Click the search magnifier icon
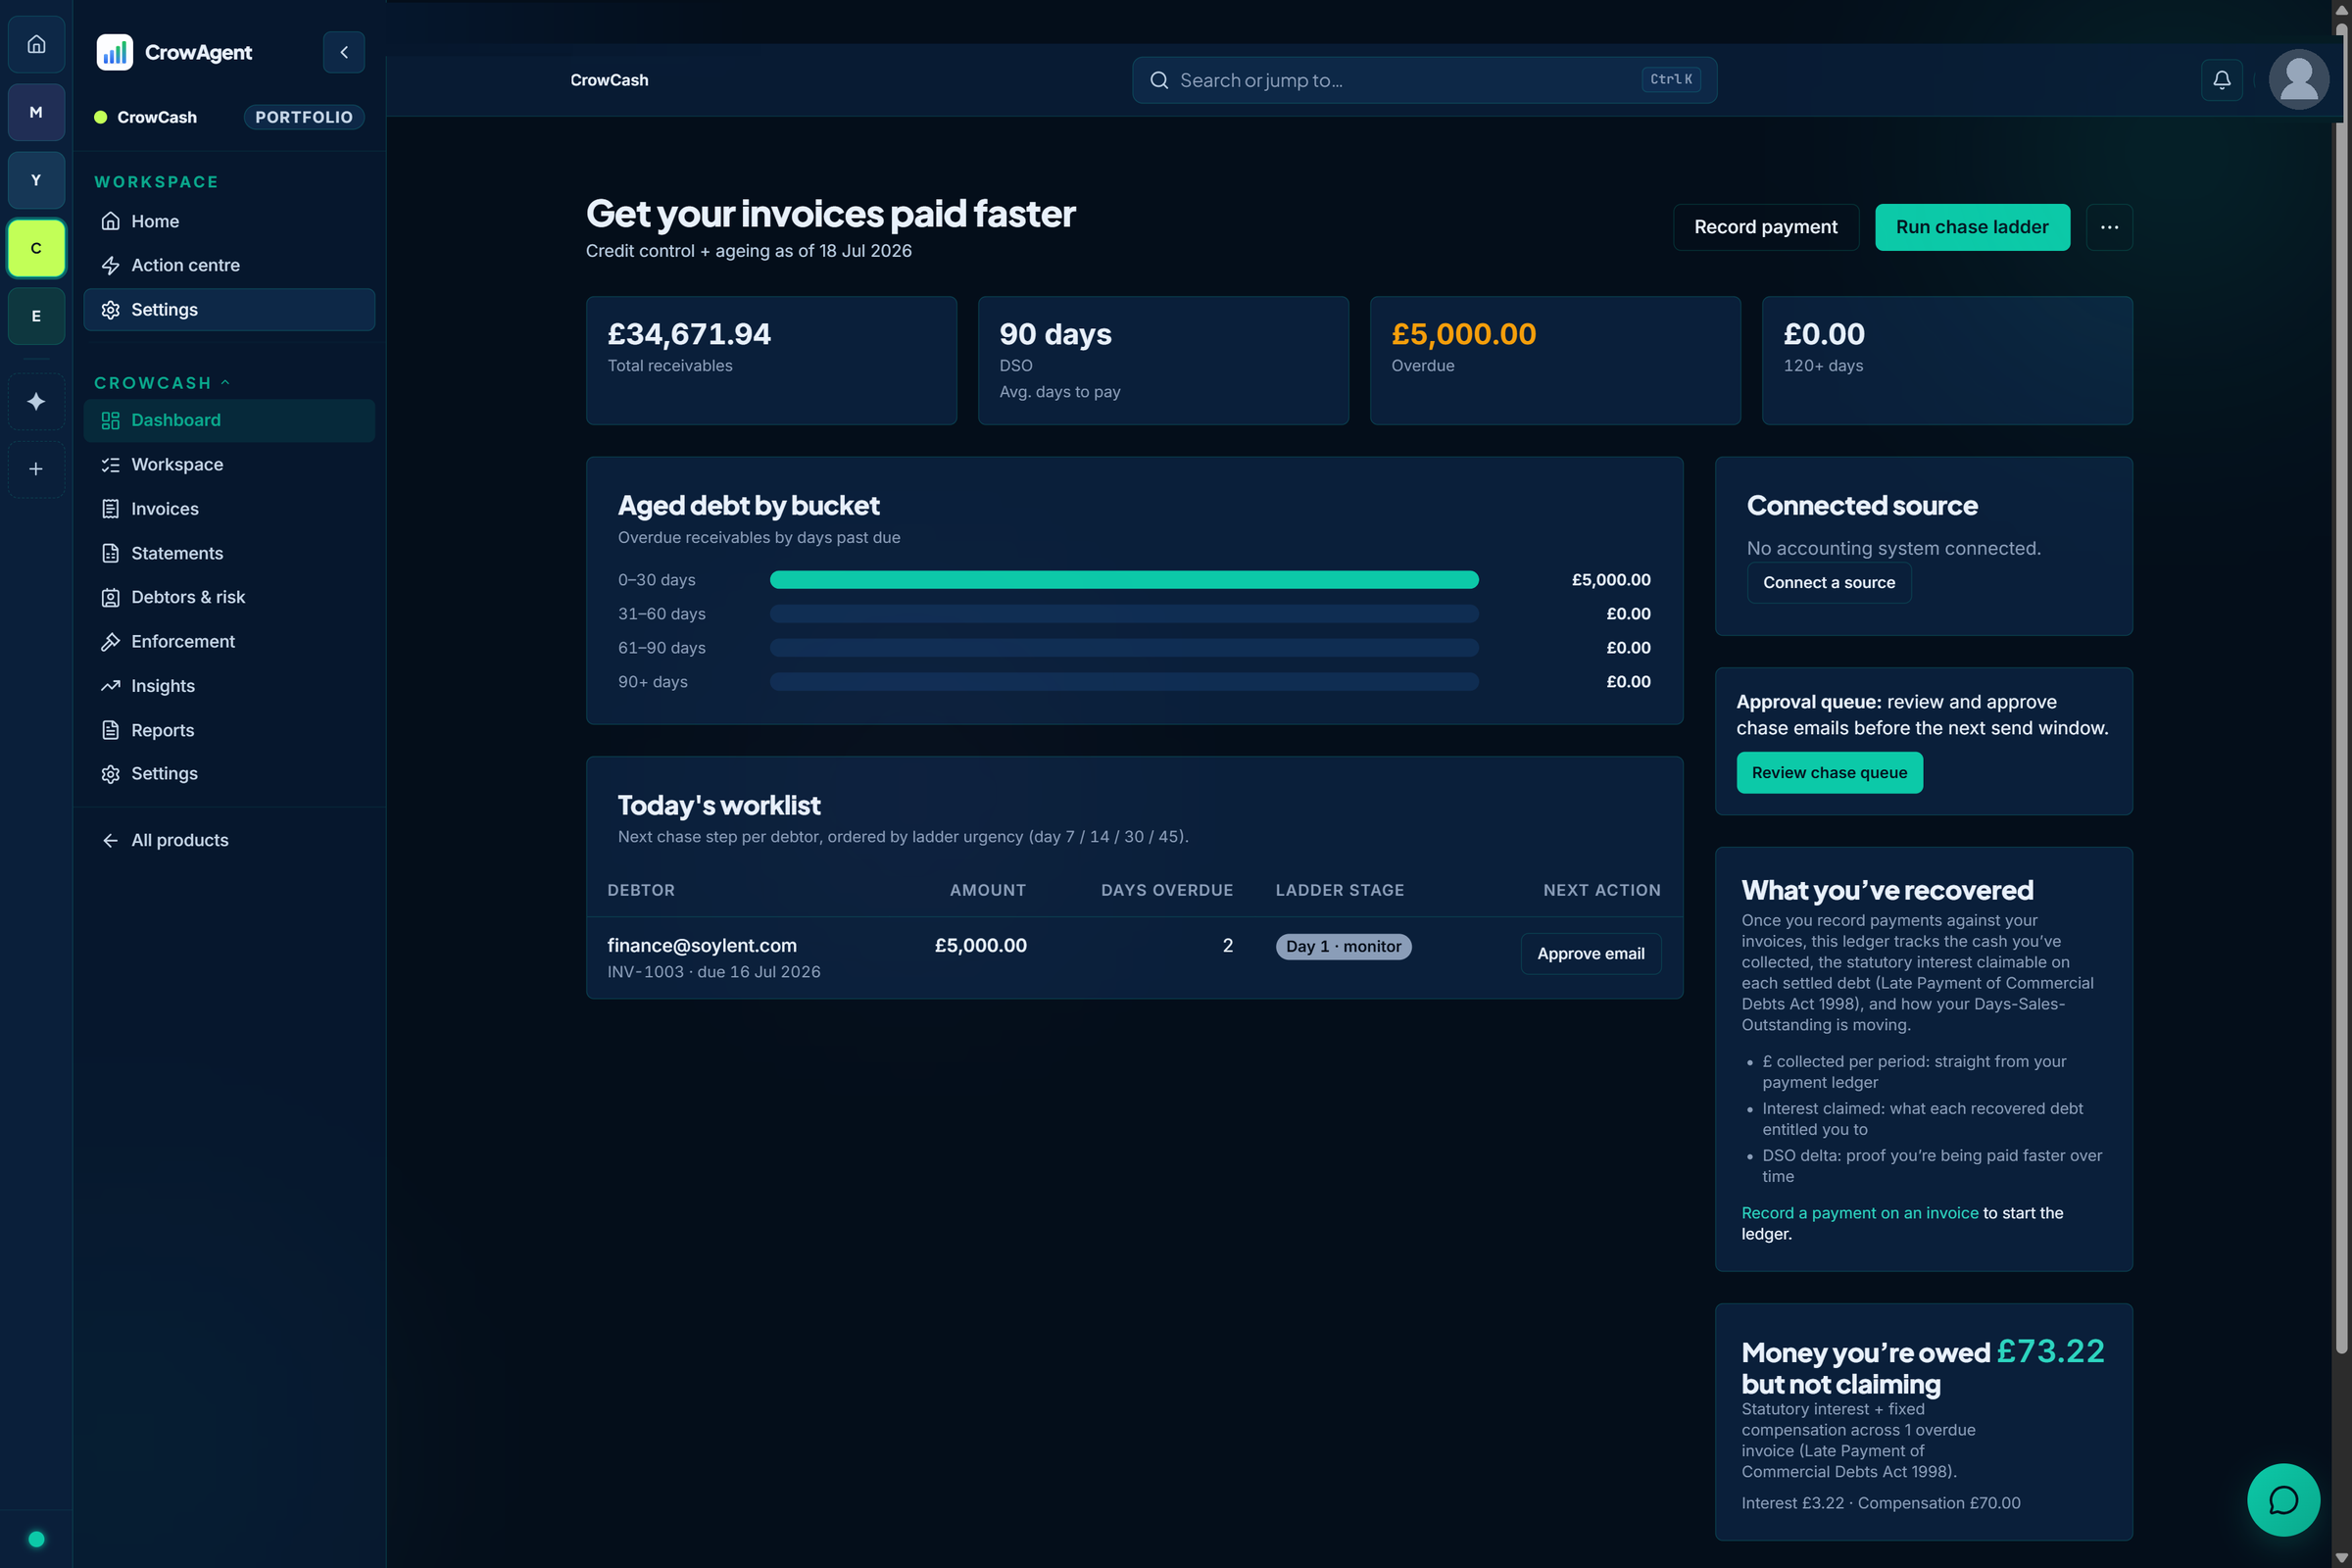This screenshot has height=1568, width=2352. pos(1159,80)
